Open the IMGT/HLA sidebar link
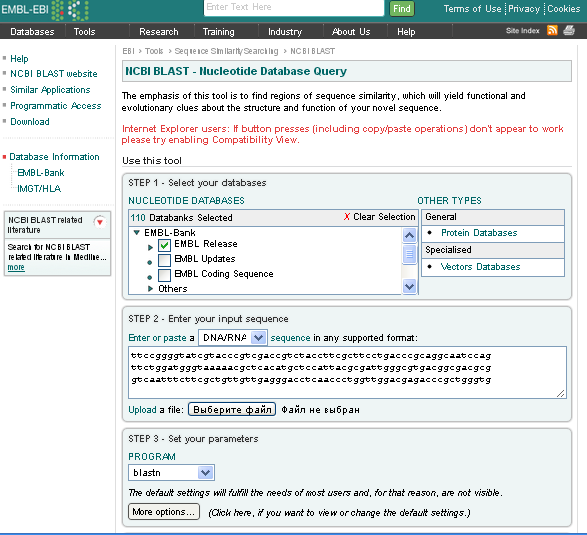The width and height of the screenshot is (587, 535). pos(39,189)
